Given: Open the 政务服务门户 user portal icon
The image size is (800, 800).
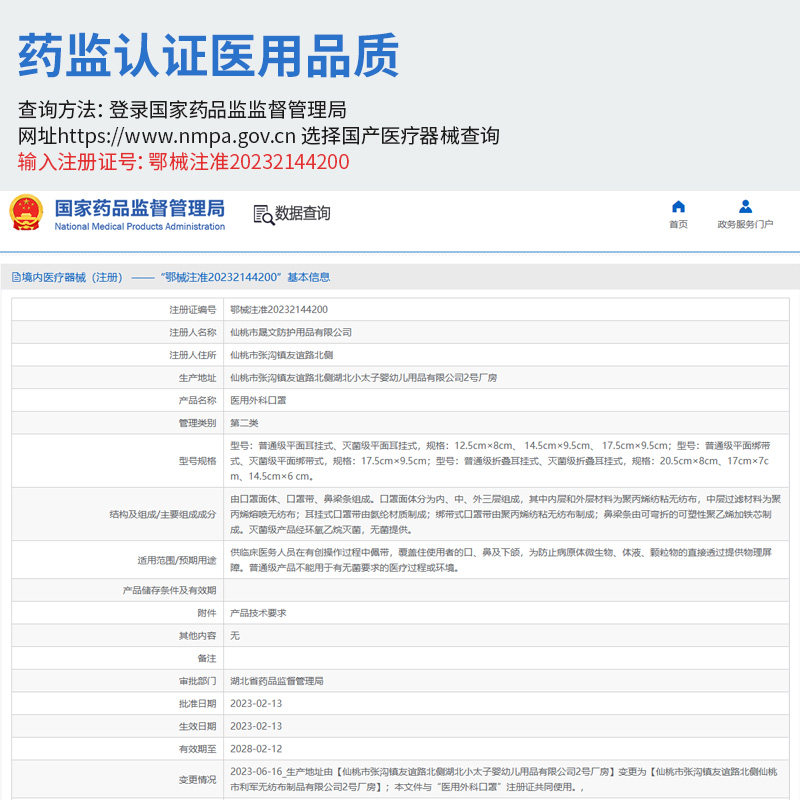Looking at the screenshot, I should (x=745, y=207).
